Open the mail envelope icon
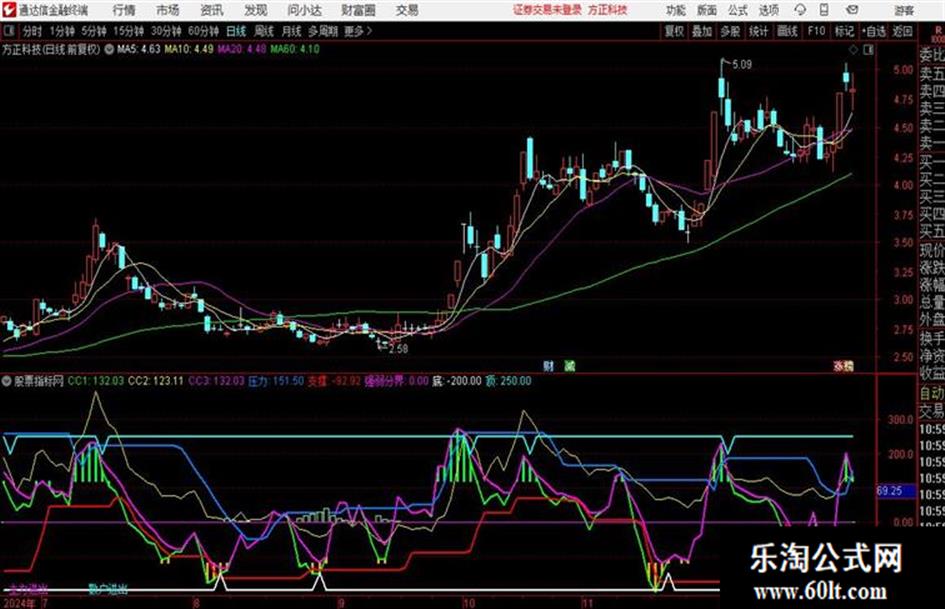Screen dimensions: 945x609 pos(852,10)
